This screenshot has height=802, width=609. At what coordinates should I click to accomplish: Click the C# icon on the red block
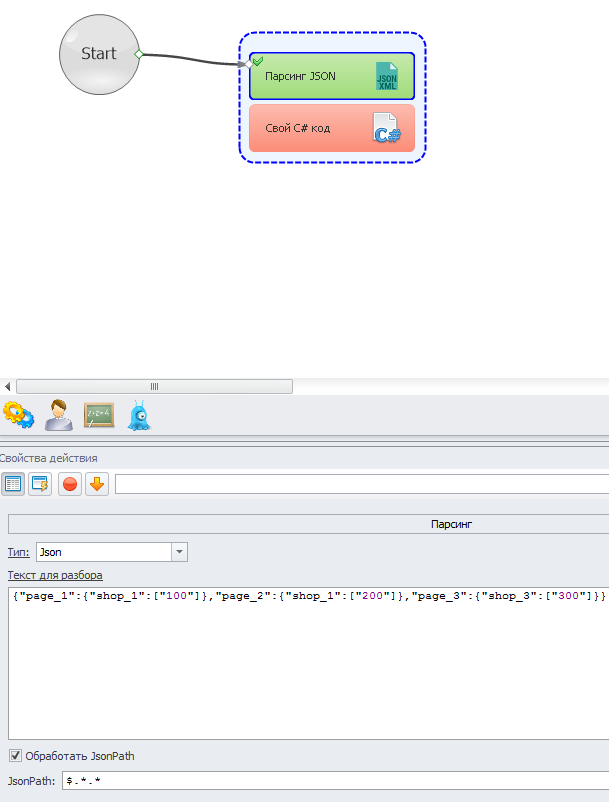[386, 128]
